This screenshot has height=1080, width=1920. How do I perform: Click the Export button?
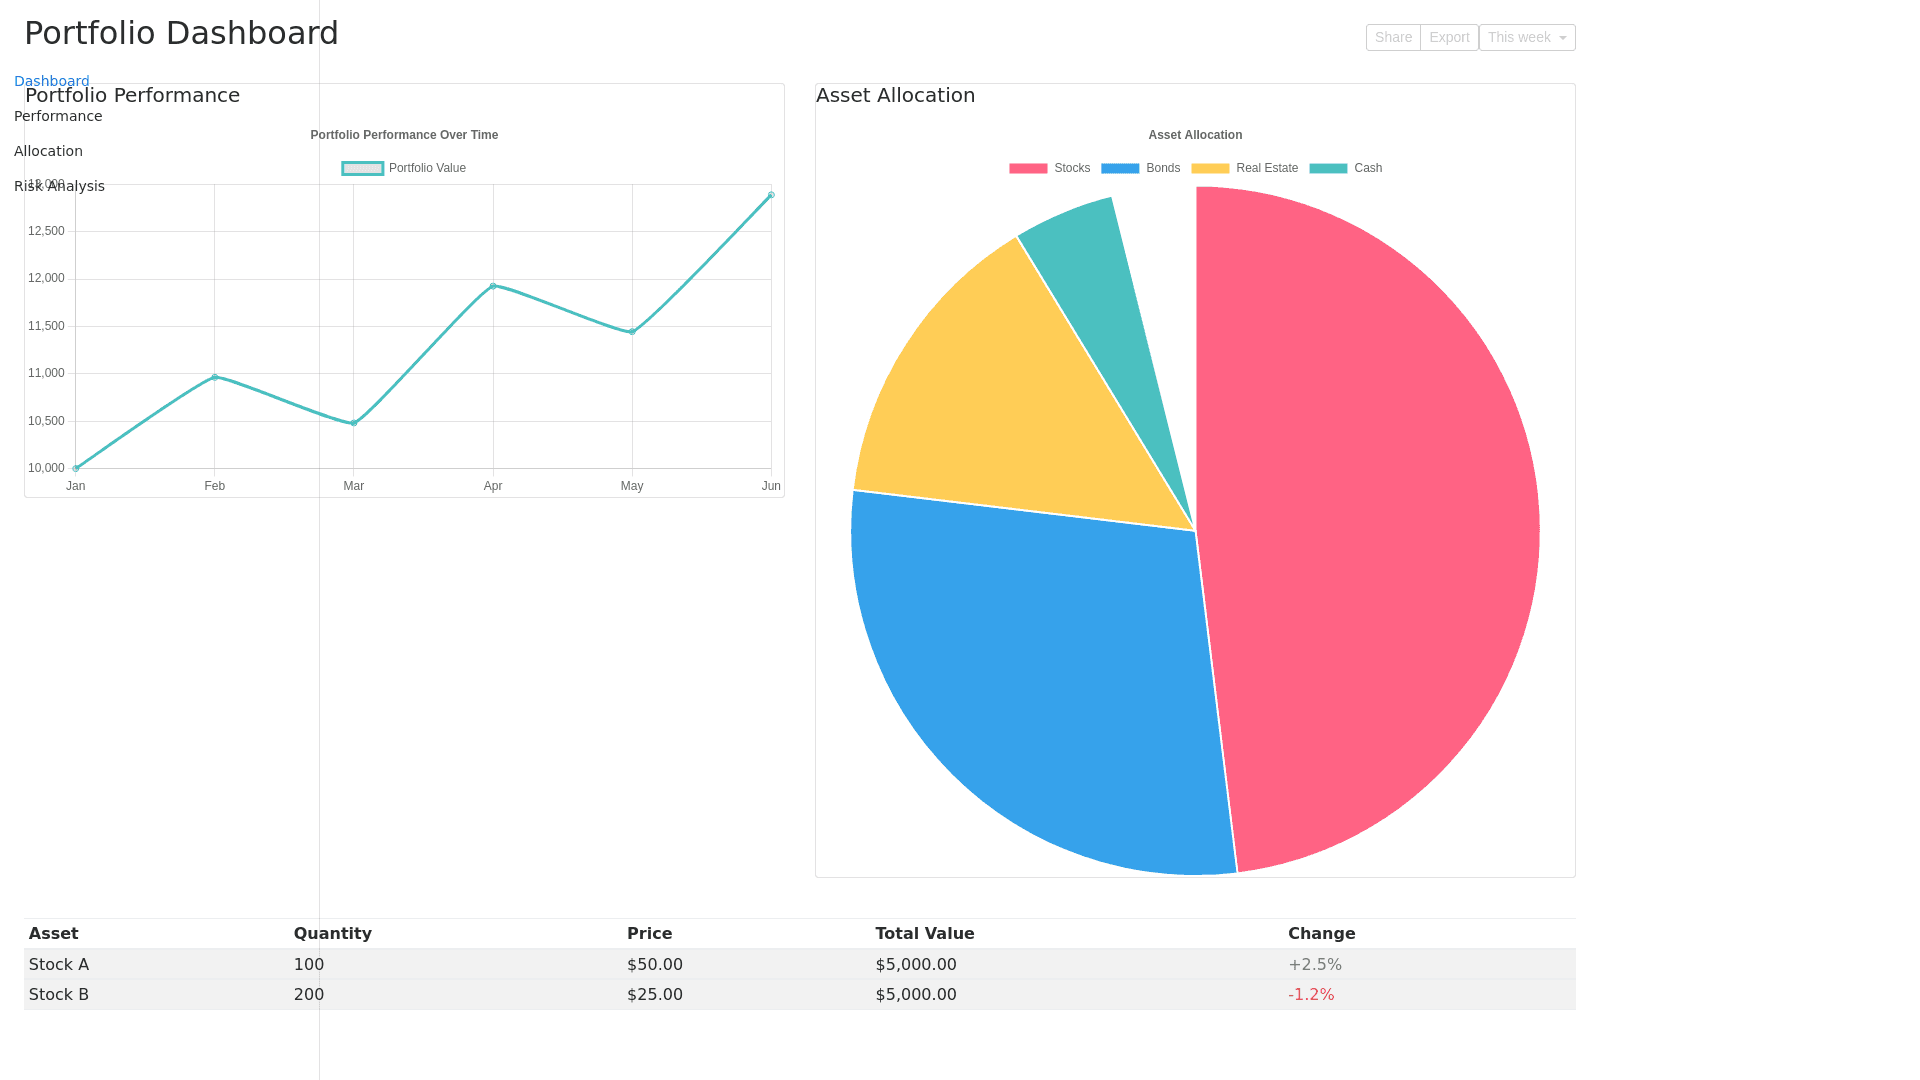click(1448, 37)
